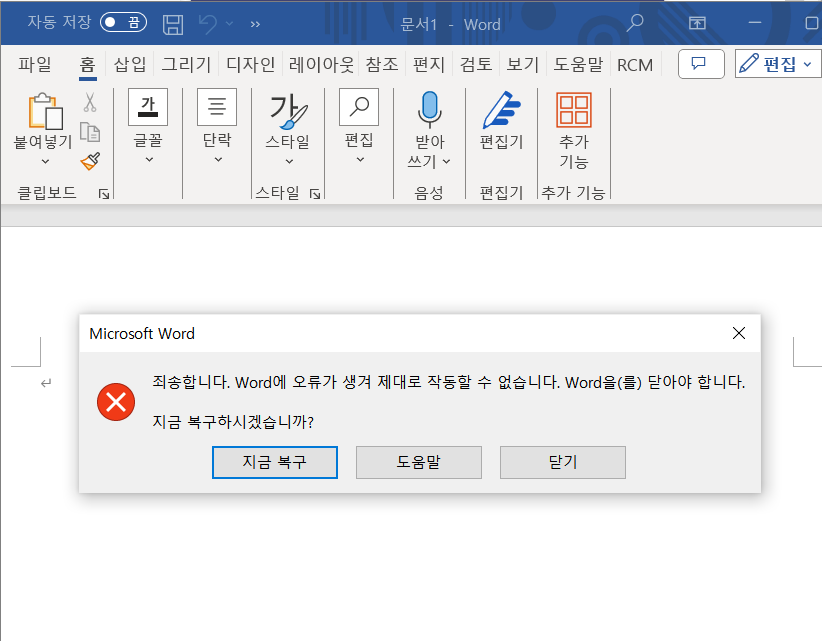Click the 도움말 button in error dialog

[x=418, y=462]
